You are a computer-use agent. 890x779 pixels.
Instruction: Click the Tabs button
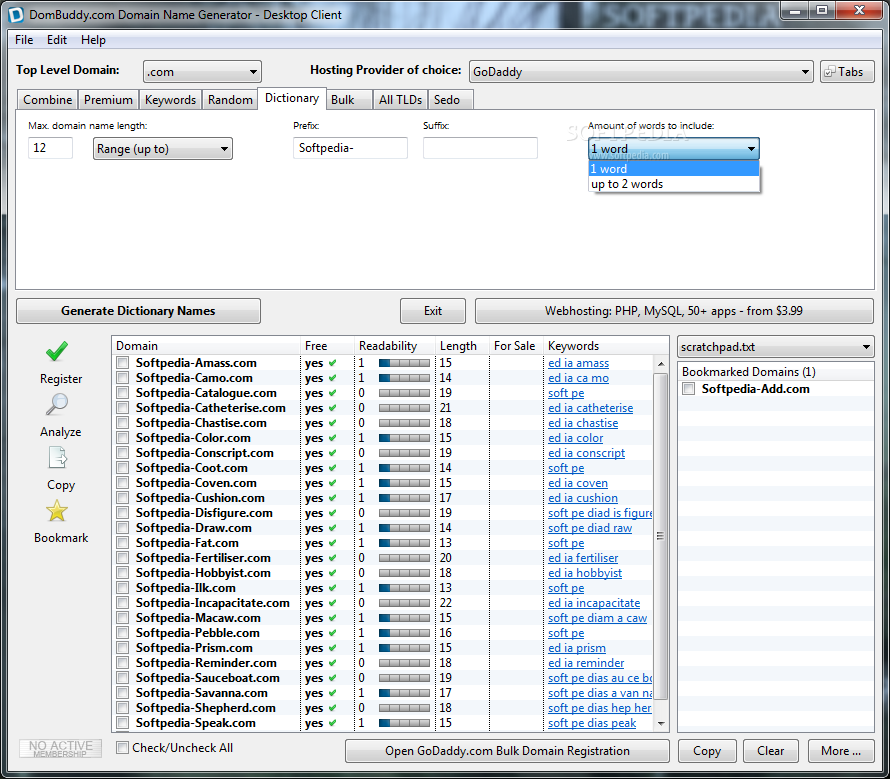847,72
